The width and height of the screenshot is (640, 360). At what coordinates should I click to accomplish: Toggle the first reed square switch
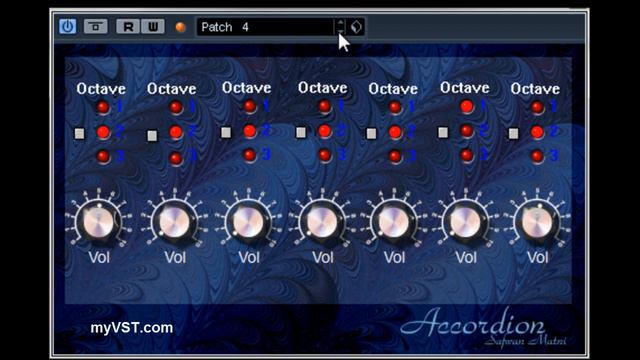click(x=80, y=133)
